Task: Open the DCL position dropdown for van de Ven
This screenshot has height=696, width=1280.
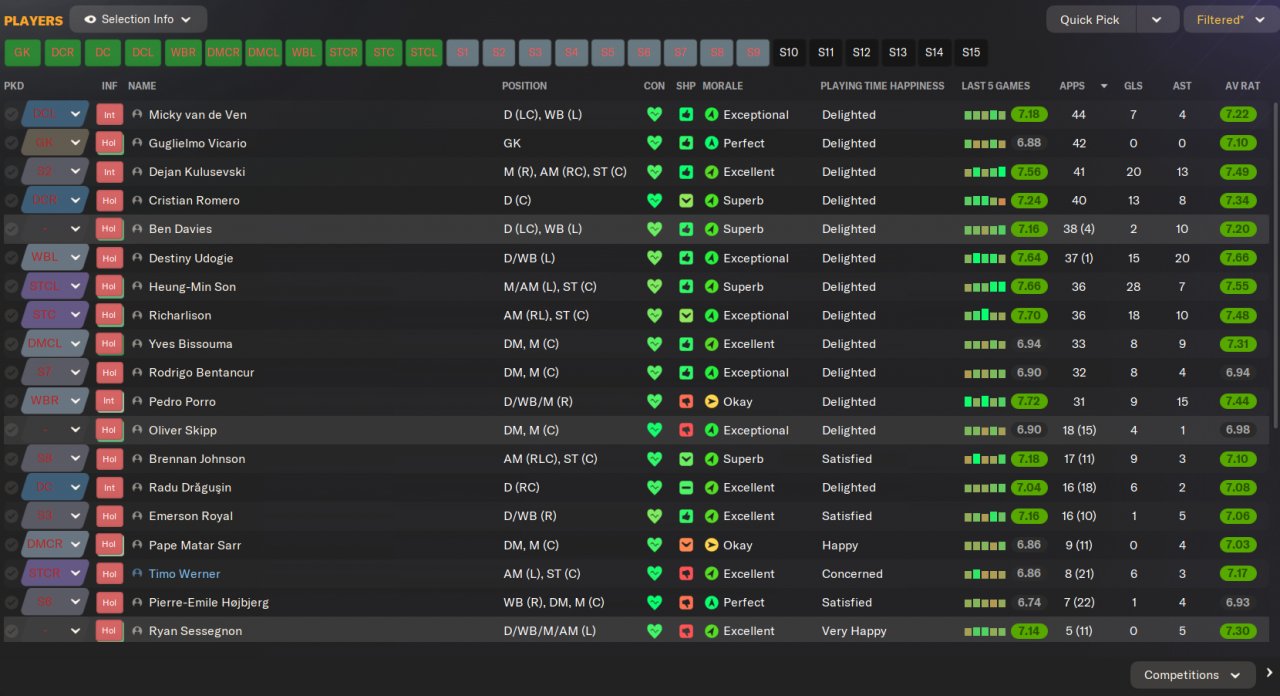Action: pyautogui.click(x=55, y=115)
